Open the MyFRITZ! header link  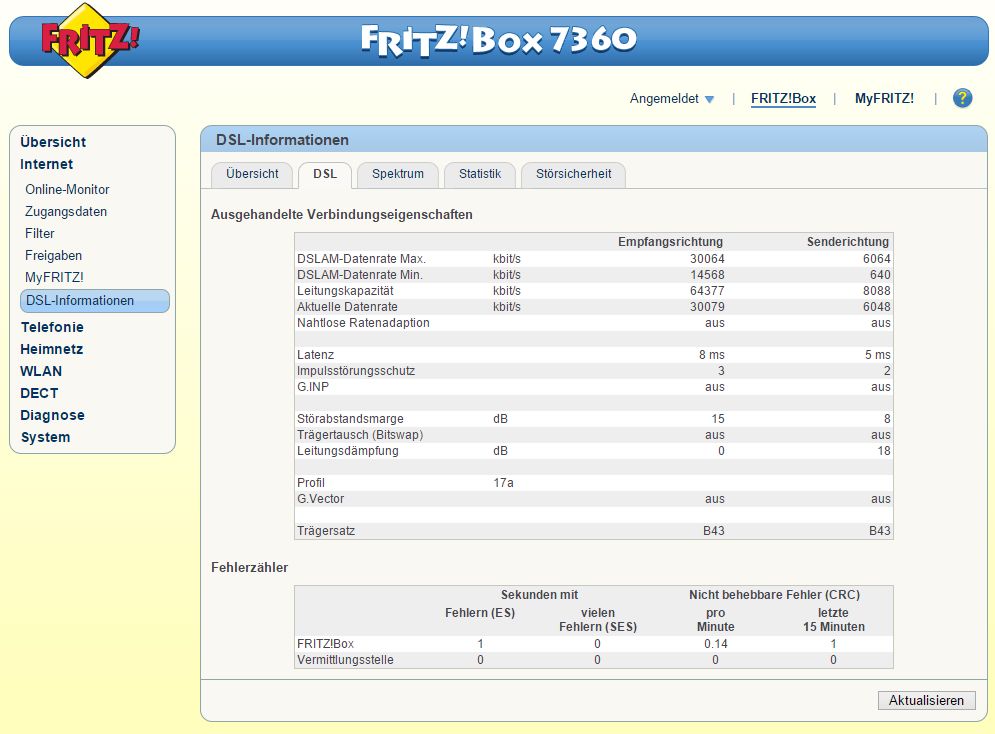click(884, 99)
